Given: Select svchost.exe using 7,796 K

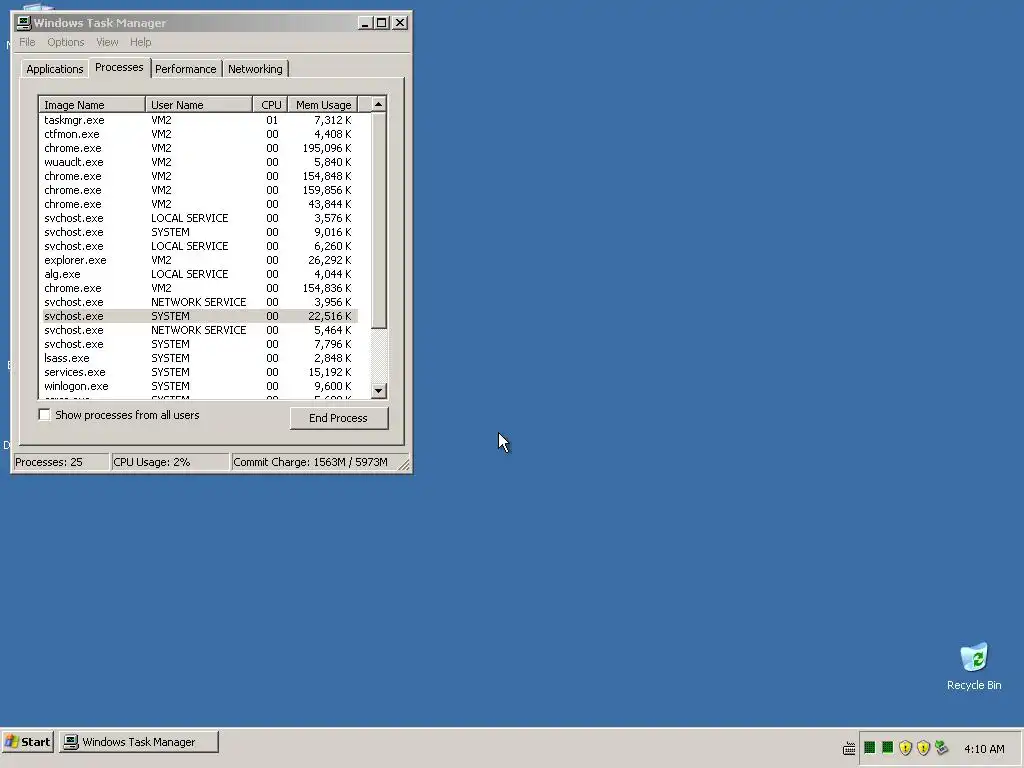Looking at the screenshot, I should tap(200, 344).
